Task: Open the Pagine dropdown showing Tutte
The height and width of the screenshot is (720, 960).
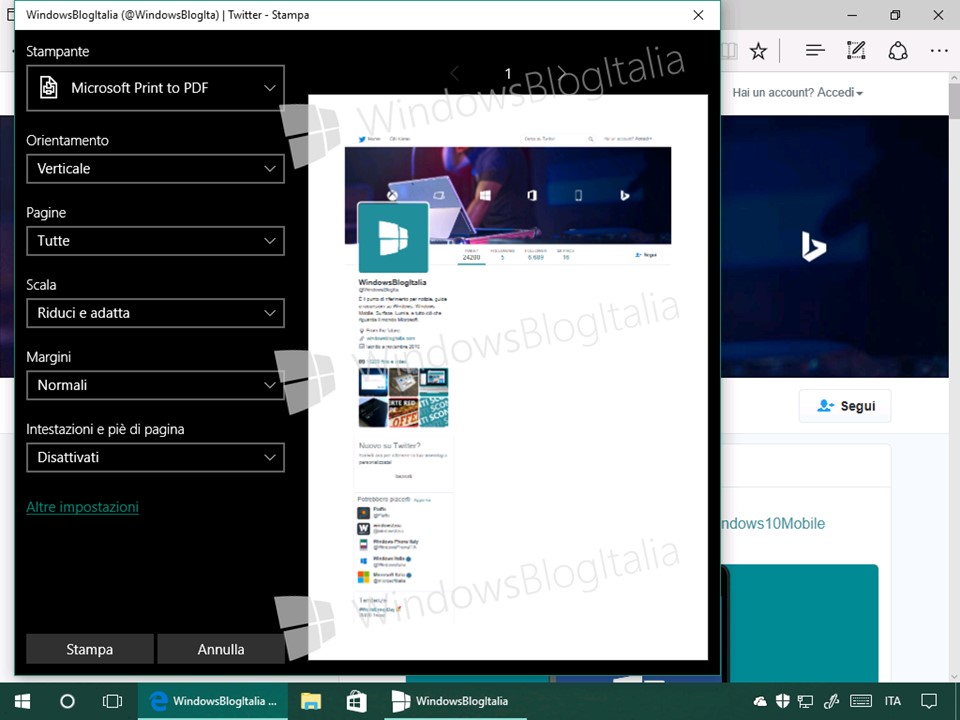Action: [156, 241]
